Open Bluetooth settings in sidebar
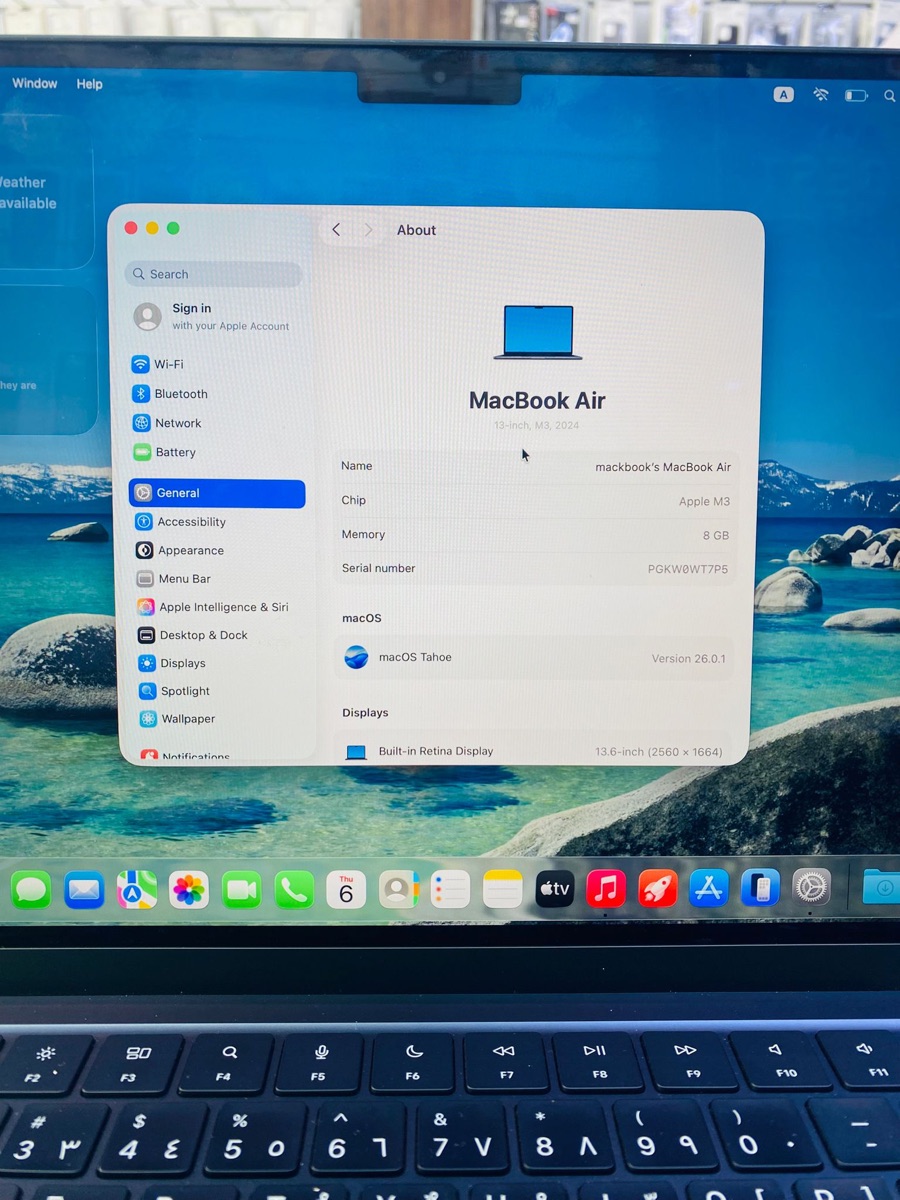900x1200 pixels. coord(170,394)
